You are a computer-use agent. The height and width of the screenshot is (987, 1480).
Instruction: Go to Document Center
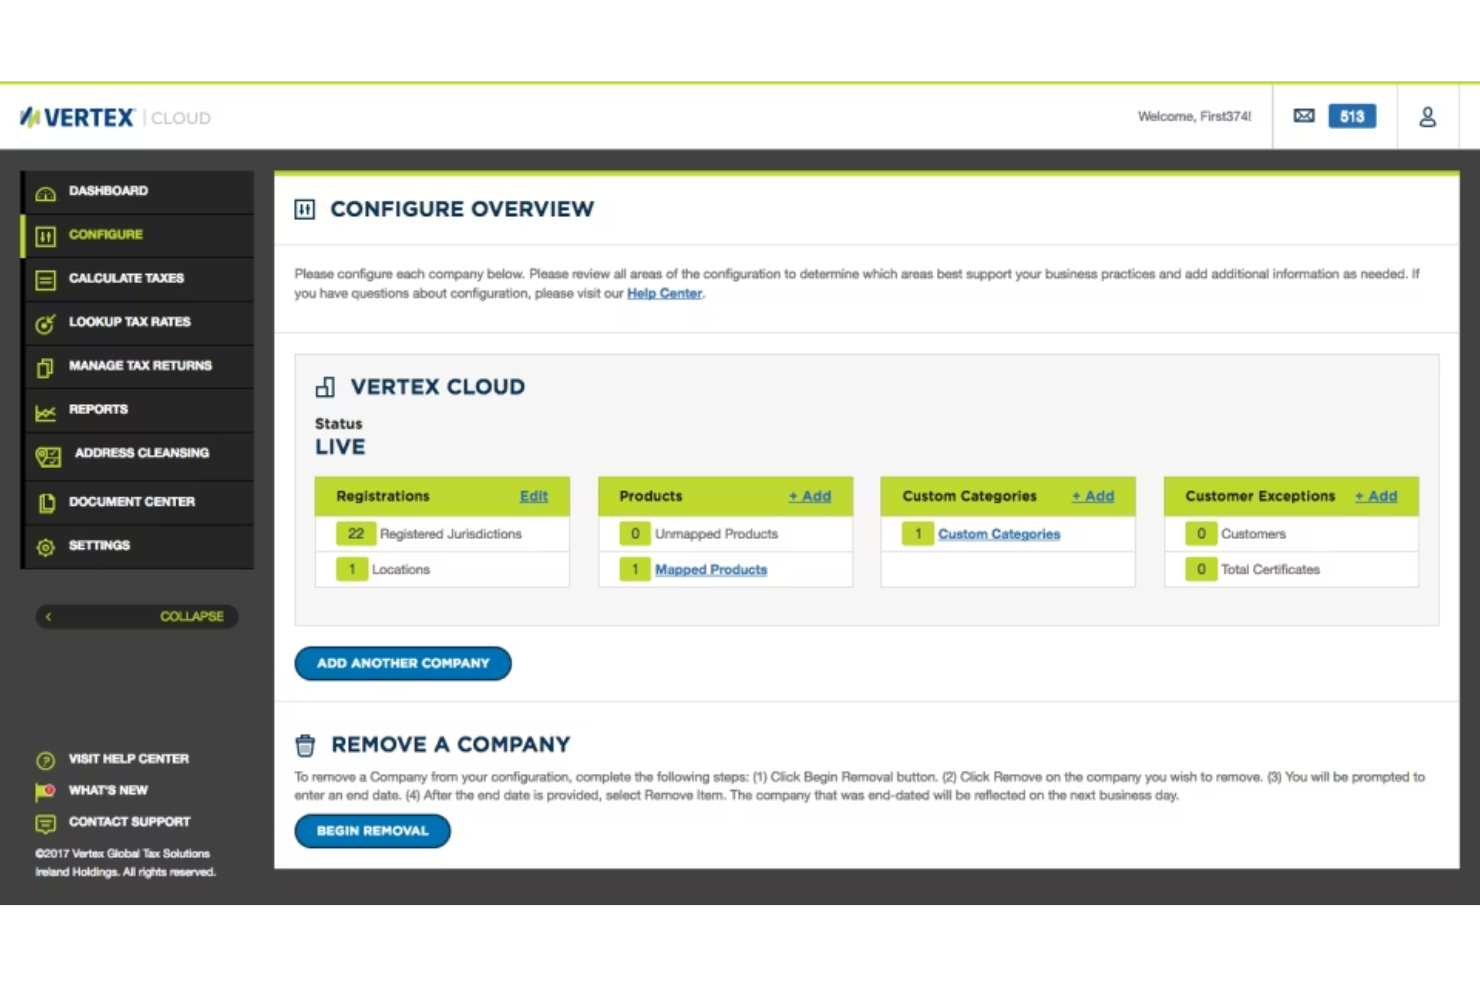138,502
